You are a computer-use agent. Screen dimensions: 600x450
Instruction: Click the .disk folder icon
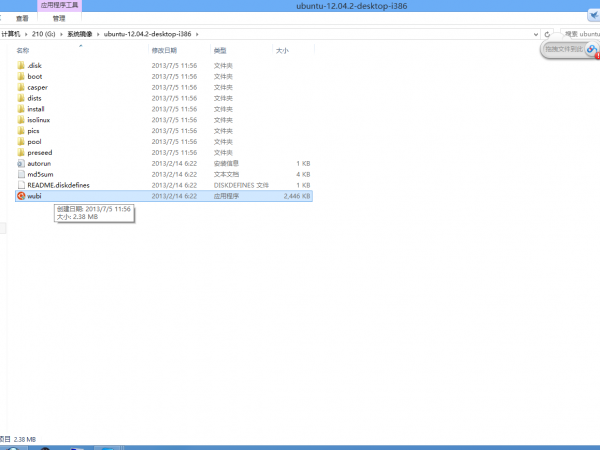click(21, 65)
